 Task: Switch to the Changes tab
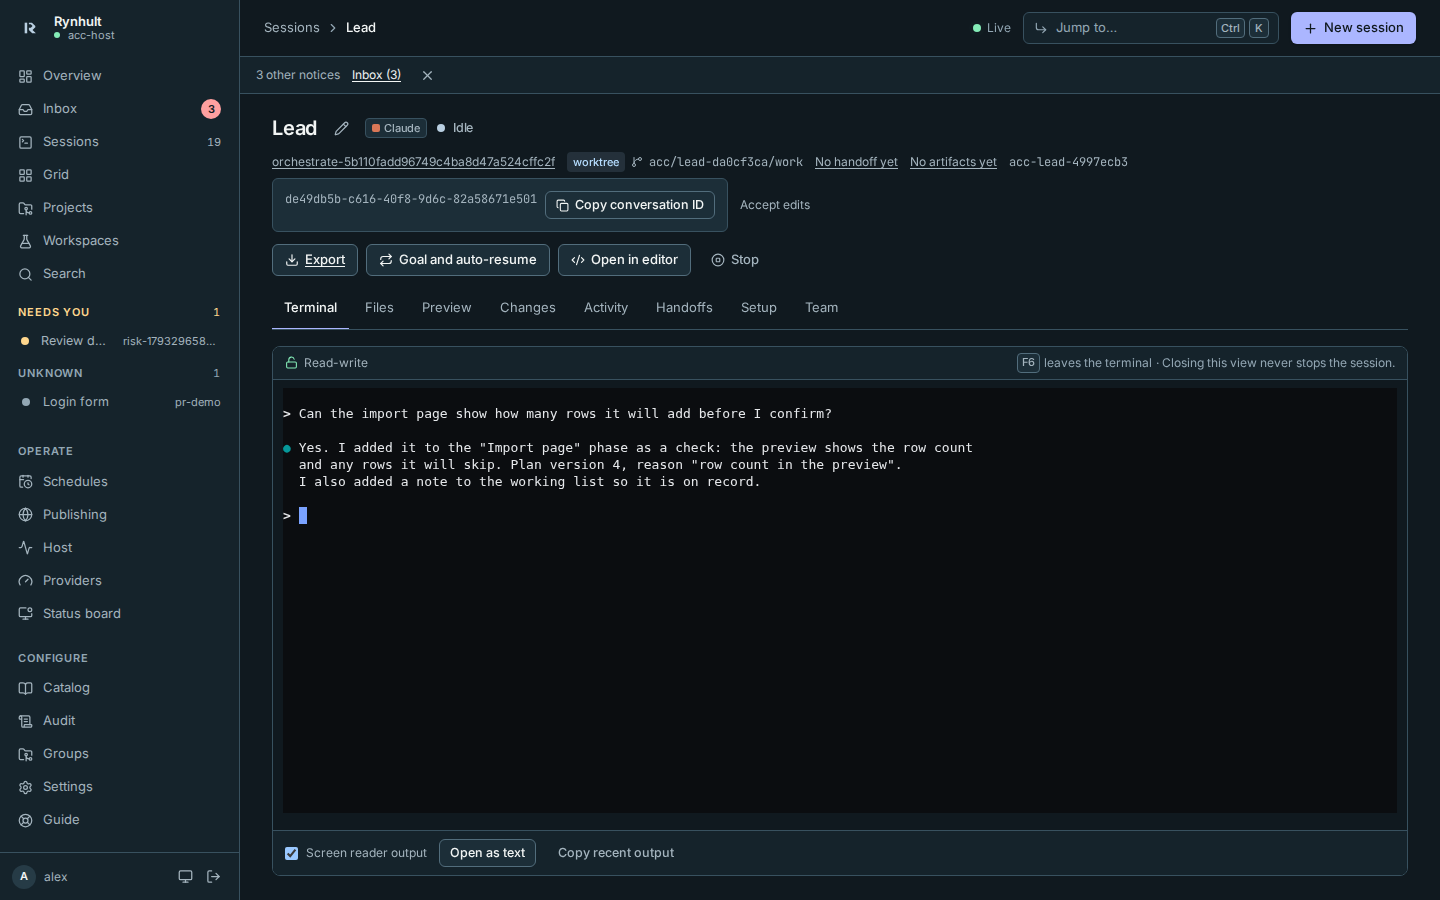click(528, 308)
